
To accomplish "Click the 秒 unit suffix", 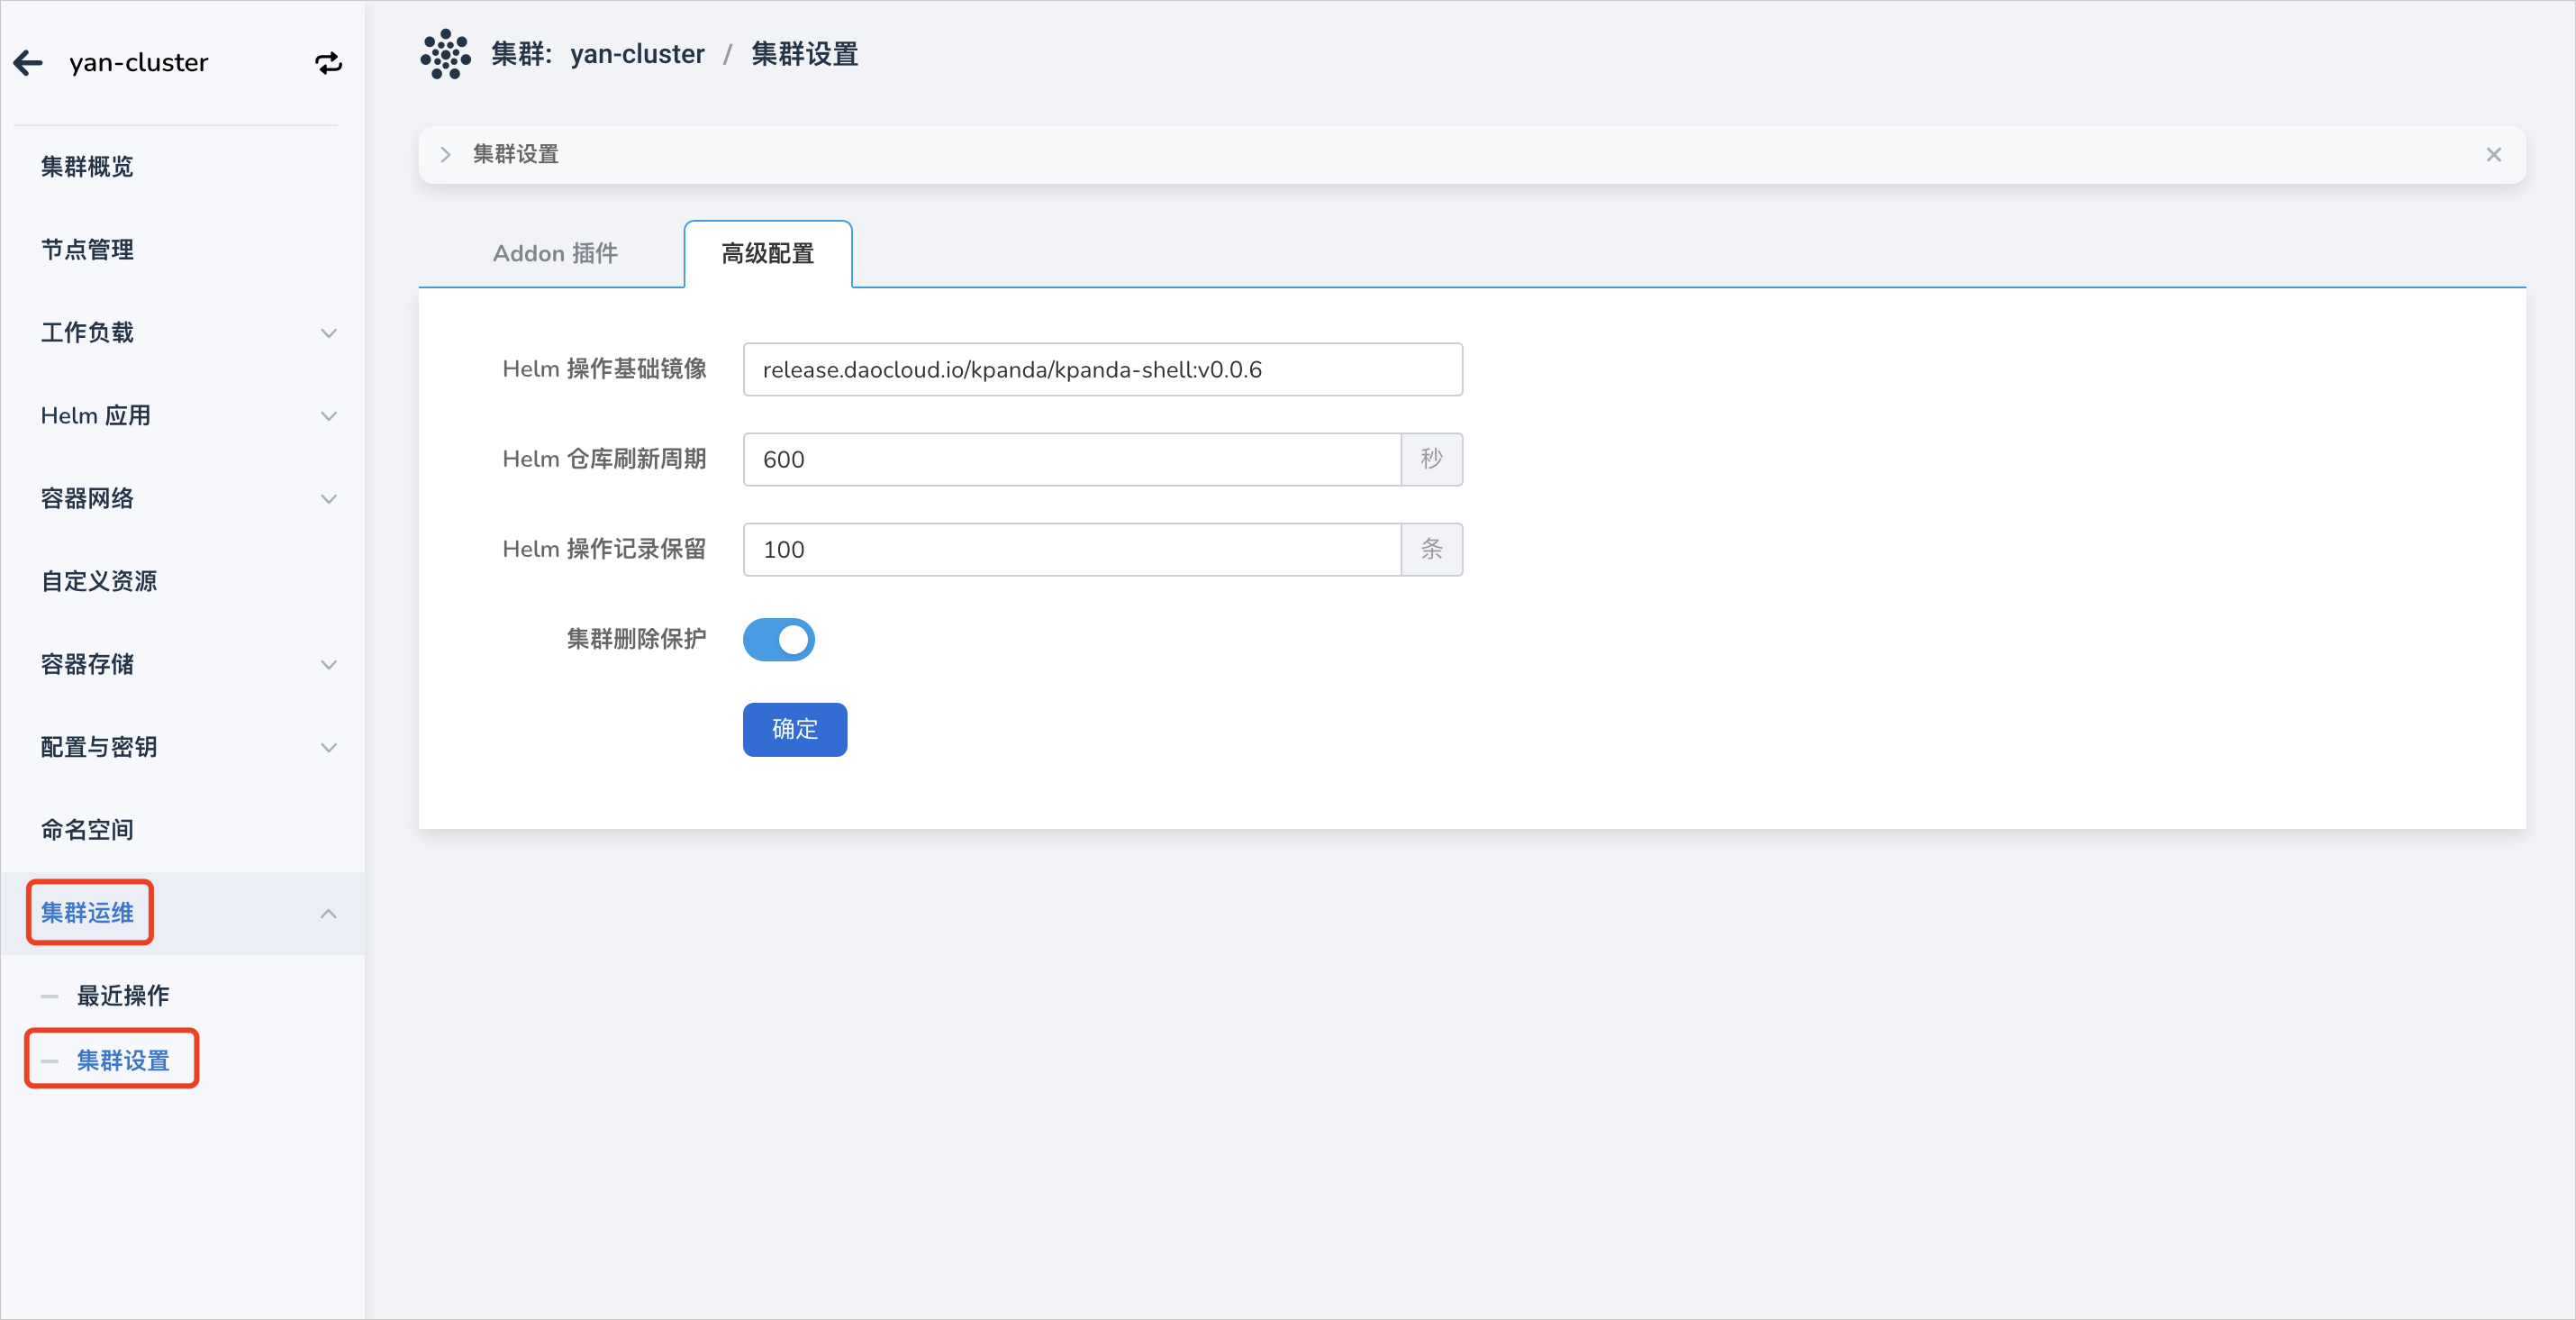I will point(1431,460).
